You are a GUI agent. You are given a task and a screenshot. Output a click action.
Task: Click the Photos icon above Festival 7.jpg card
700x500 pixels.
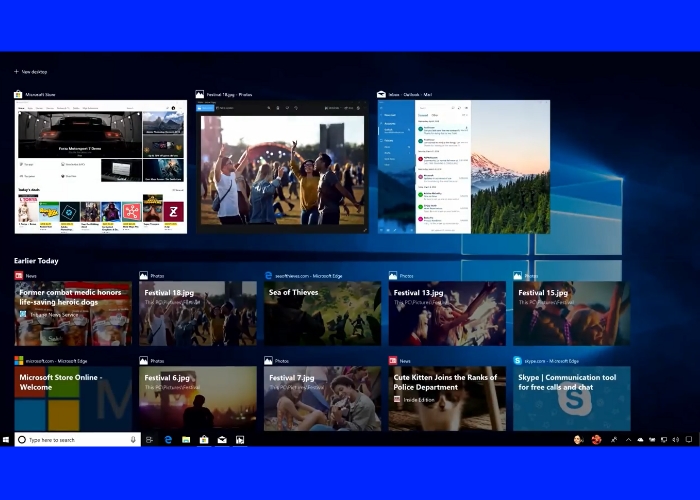tap(268, 360)
